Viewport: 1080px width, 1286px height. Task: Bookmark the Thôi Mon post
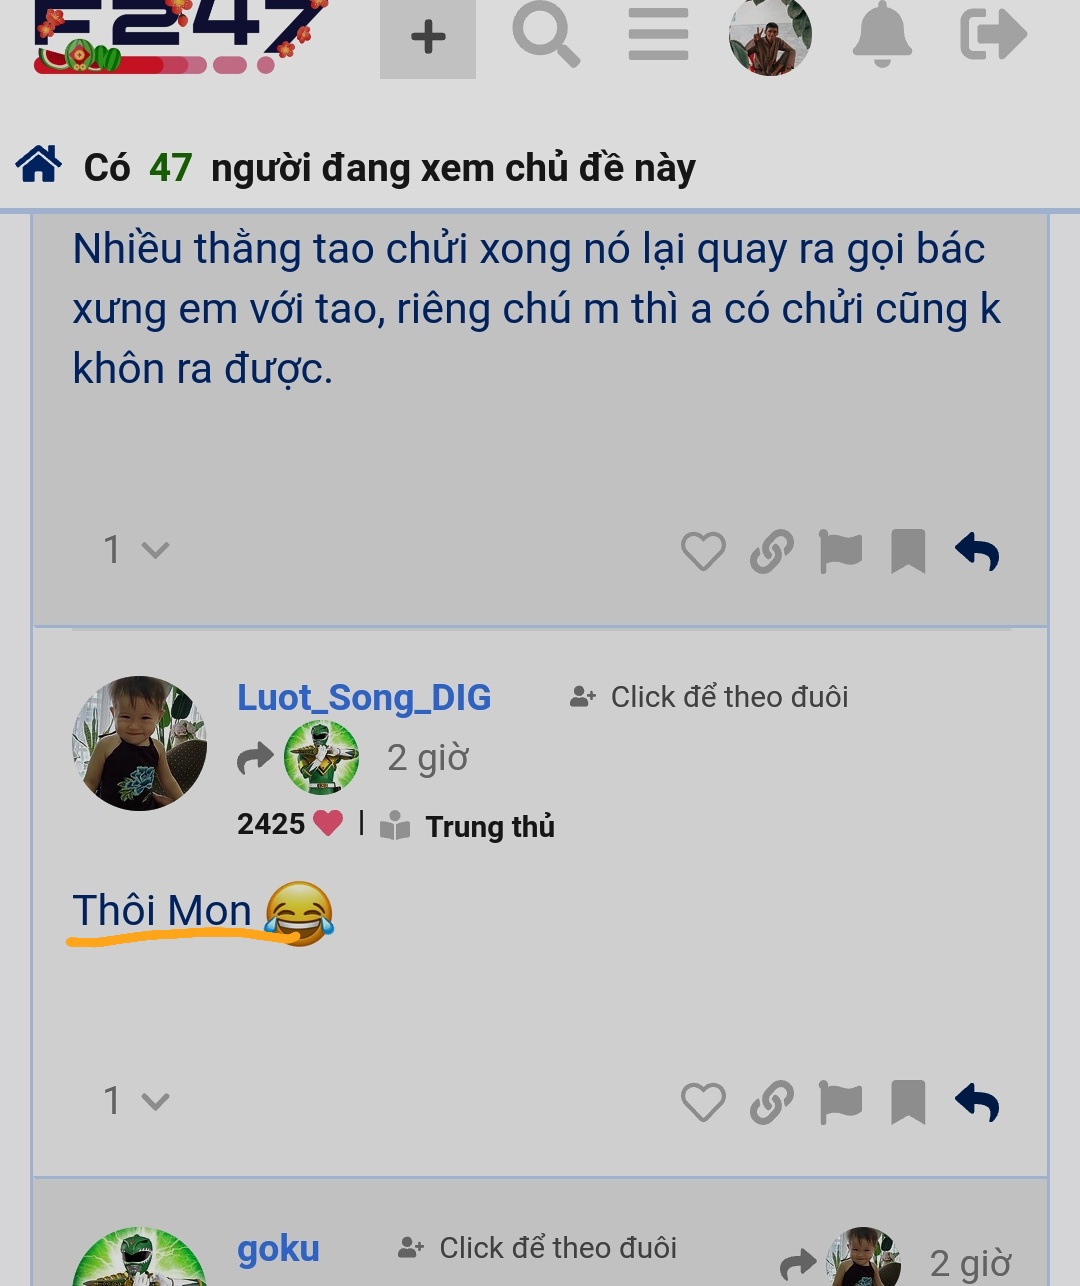tap(908, 1102)
